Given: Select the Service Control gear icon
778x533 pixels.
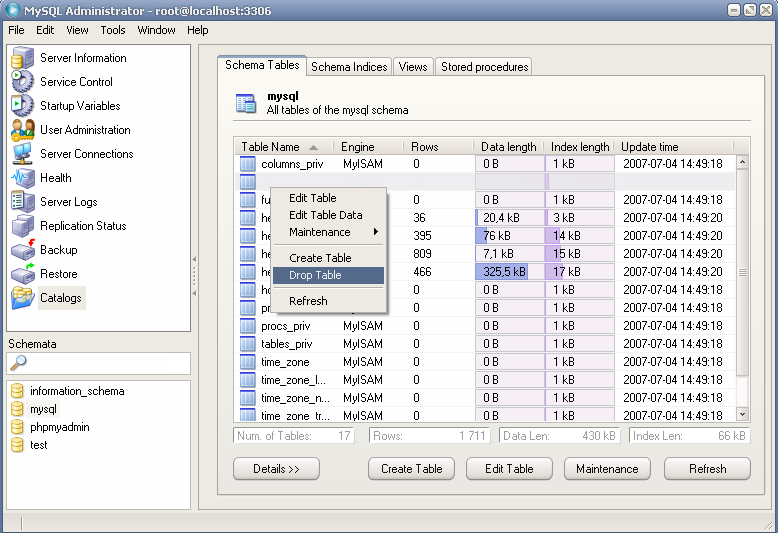Looking at the screenshot, I should point(22,81).
